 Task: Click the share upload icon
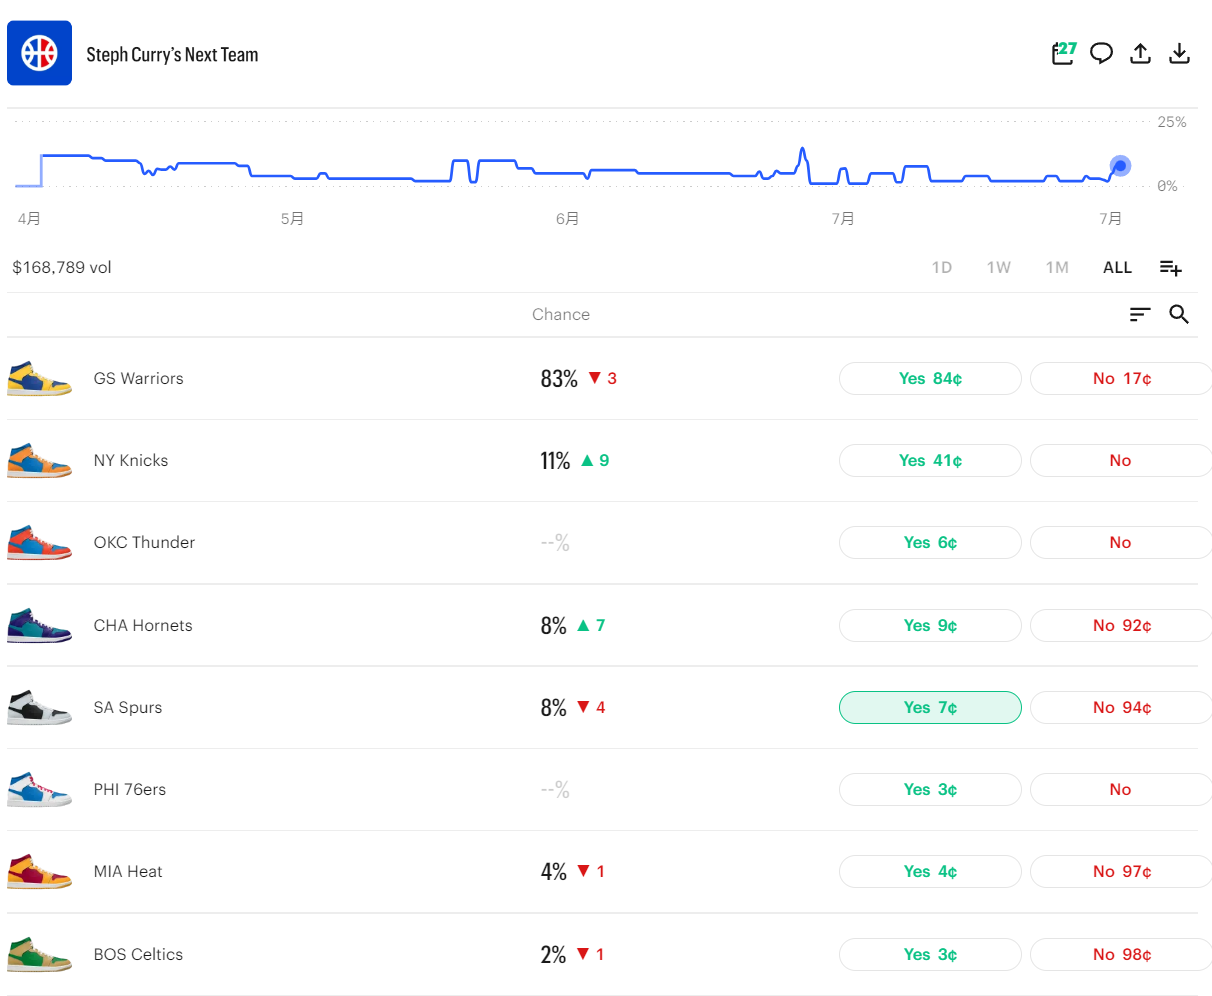[1140, 54]
